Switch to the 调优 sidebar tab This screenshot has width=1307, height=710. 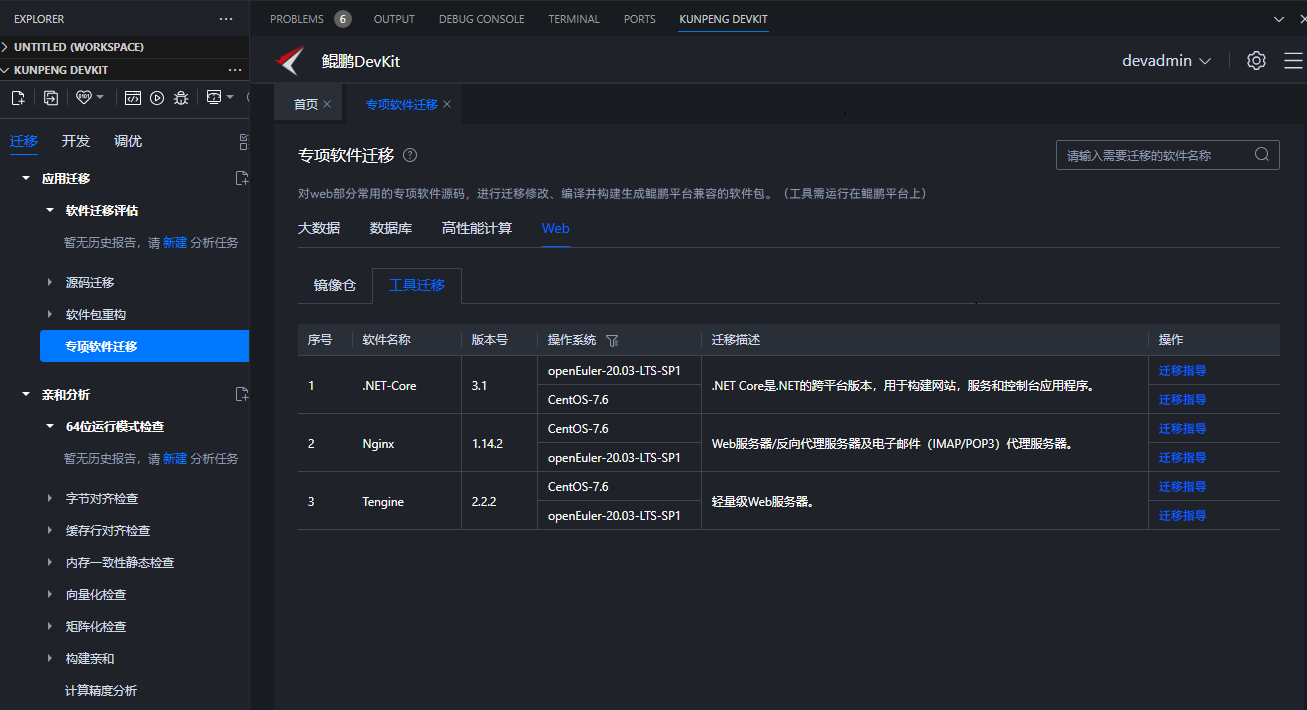[x=128, y=141]
